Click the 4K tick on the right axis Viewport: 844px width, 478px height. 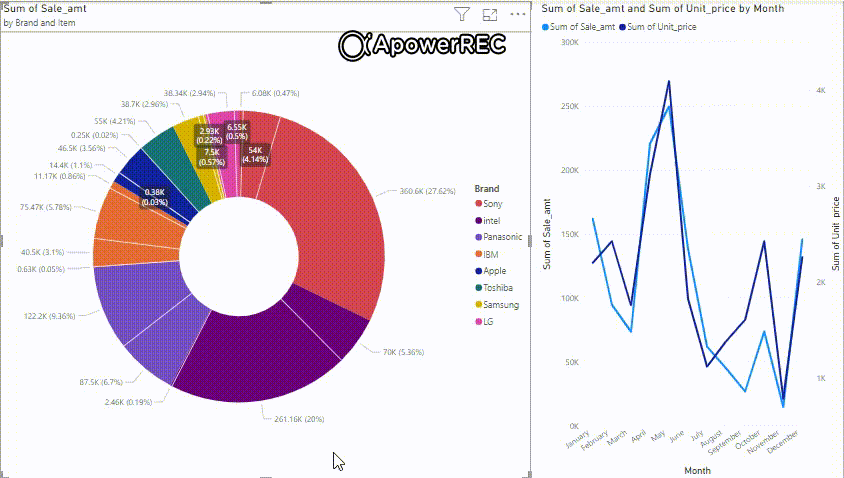pyautogui.click(x=821, y=90)
